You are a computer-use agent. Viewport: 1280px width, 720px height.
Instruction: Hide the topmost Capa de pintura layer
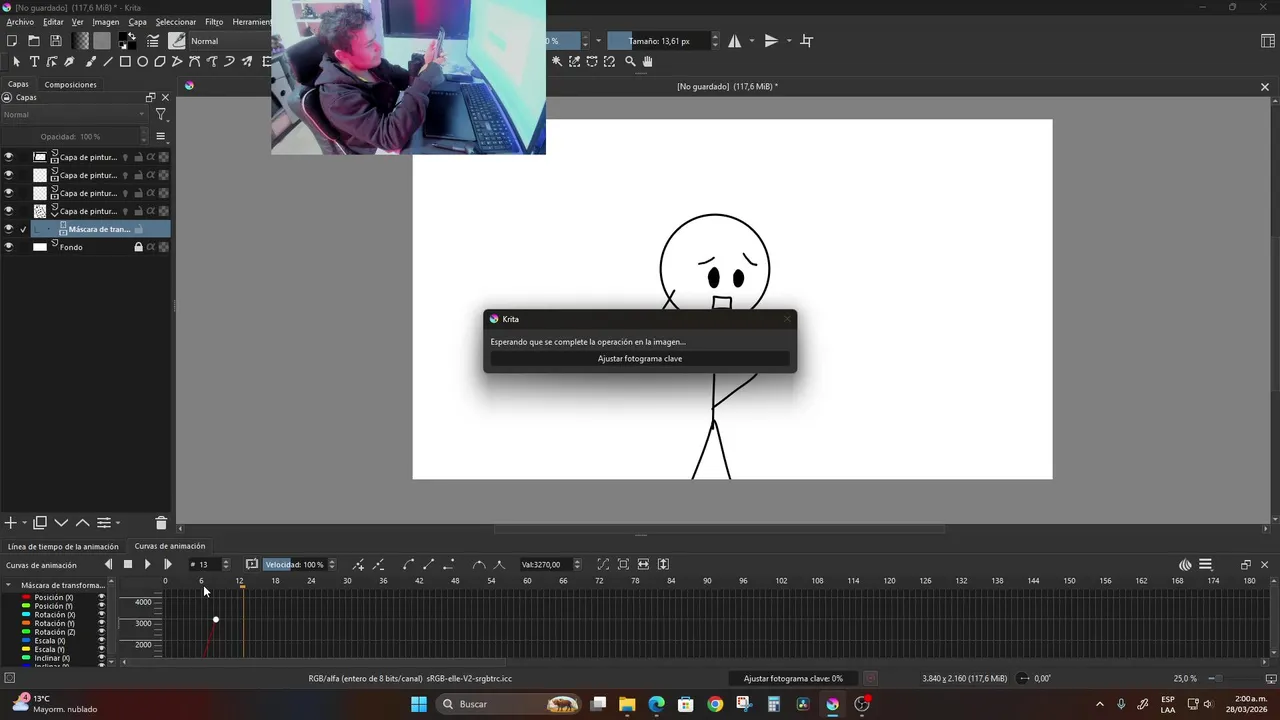click(x=9, y=157)
